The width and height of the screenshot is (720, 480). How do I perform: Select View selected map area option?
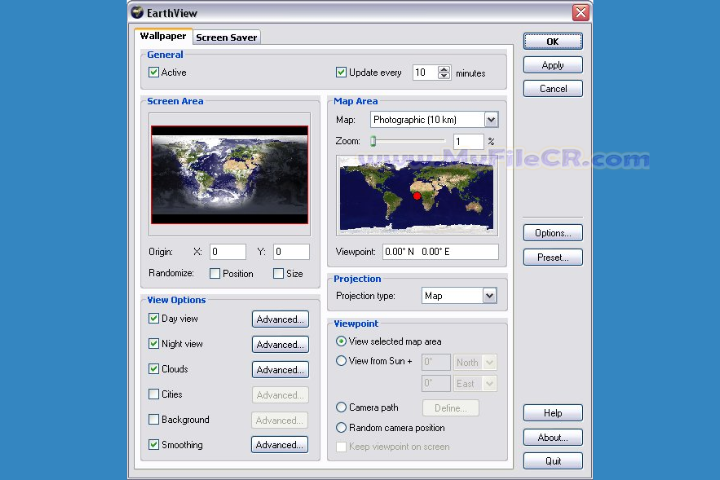point(341,341)
